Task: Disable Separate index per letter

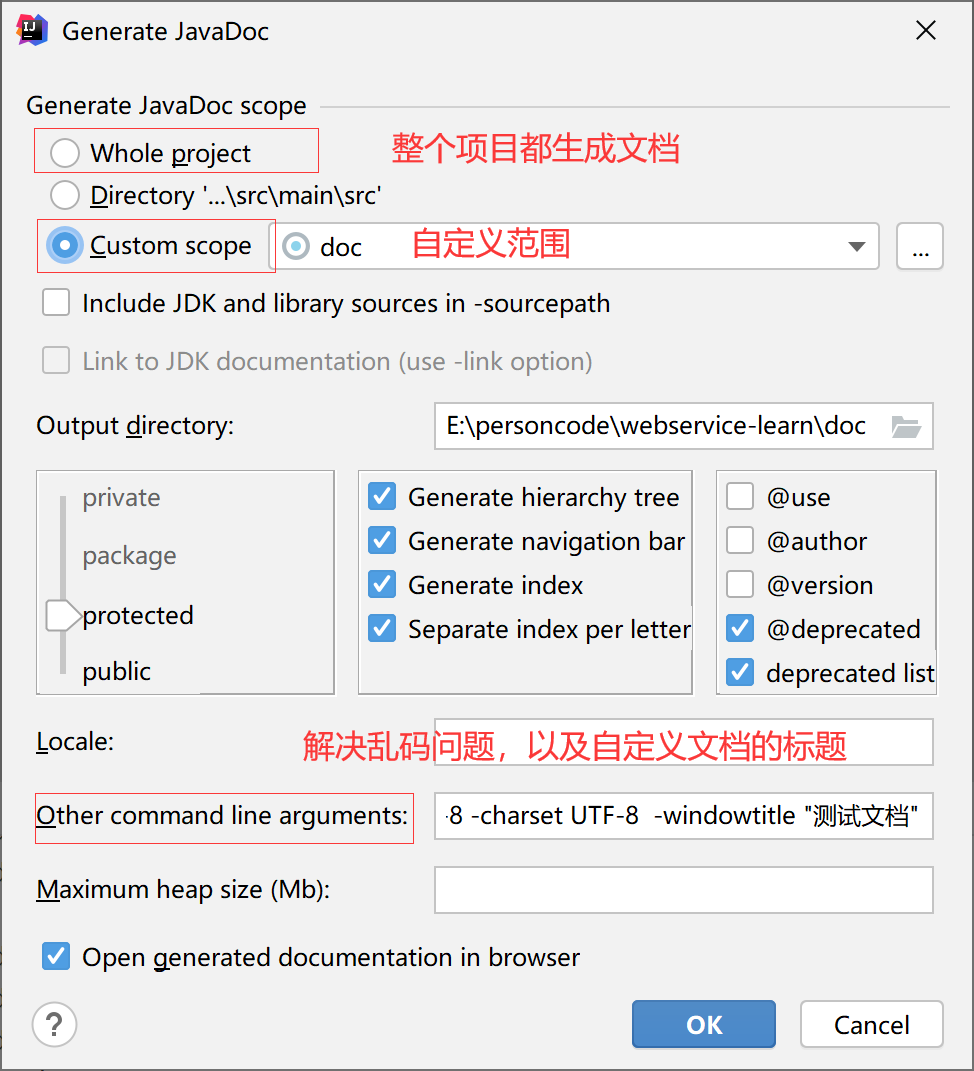Action: pyautogui.click(x=382, y=628)
